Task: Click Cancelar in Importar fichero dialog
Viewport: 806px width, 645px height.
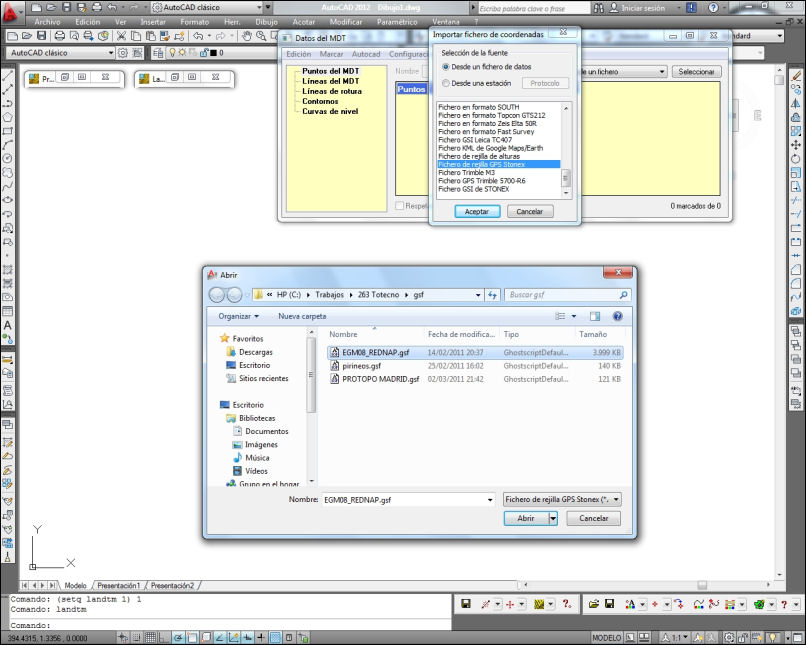Action: pos(530,211)
